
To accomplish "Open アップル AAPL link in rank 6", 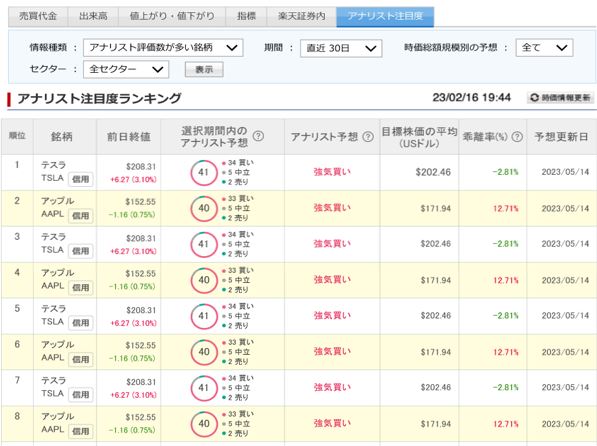I will click(x=57, y=351).
